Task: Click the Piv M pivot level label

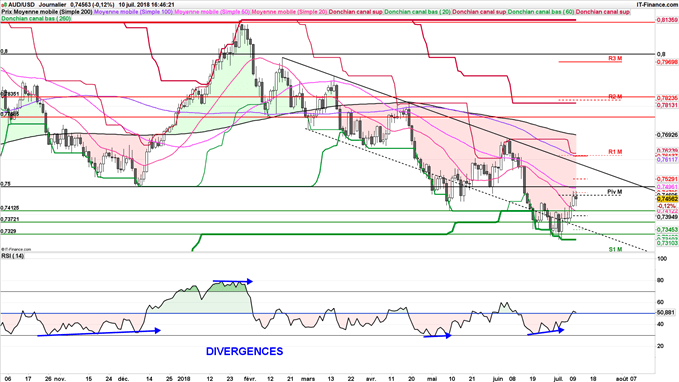Action: click(x=614, y=191)
